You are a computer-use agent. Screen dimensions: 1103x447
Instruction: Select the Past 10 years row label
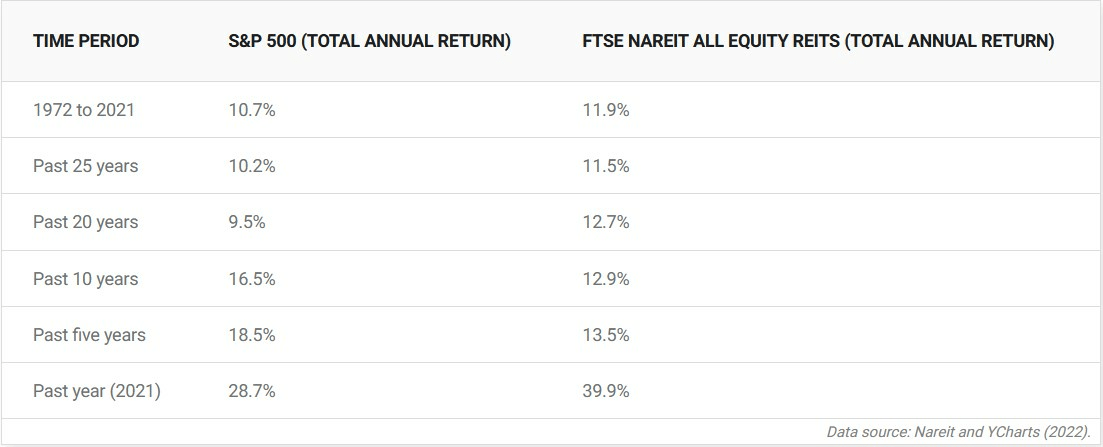tap(86, 279)
